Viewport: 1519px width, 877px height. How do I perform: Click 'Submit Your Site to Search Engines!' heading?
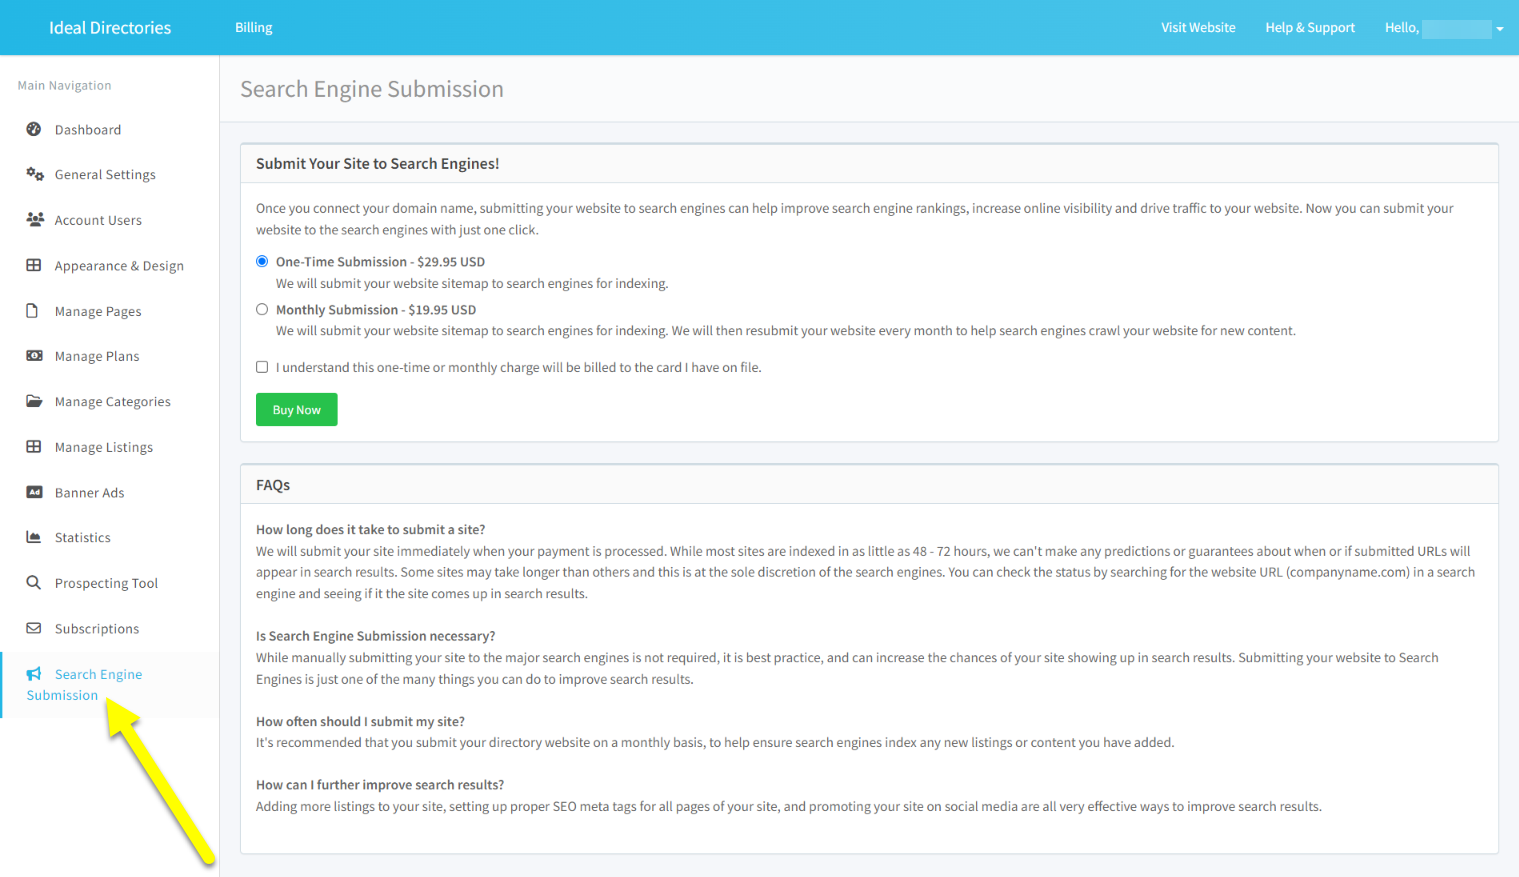pos(377,163)
